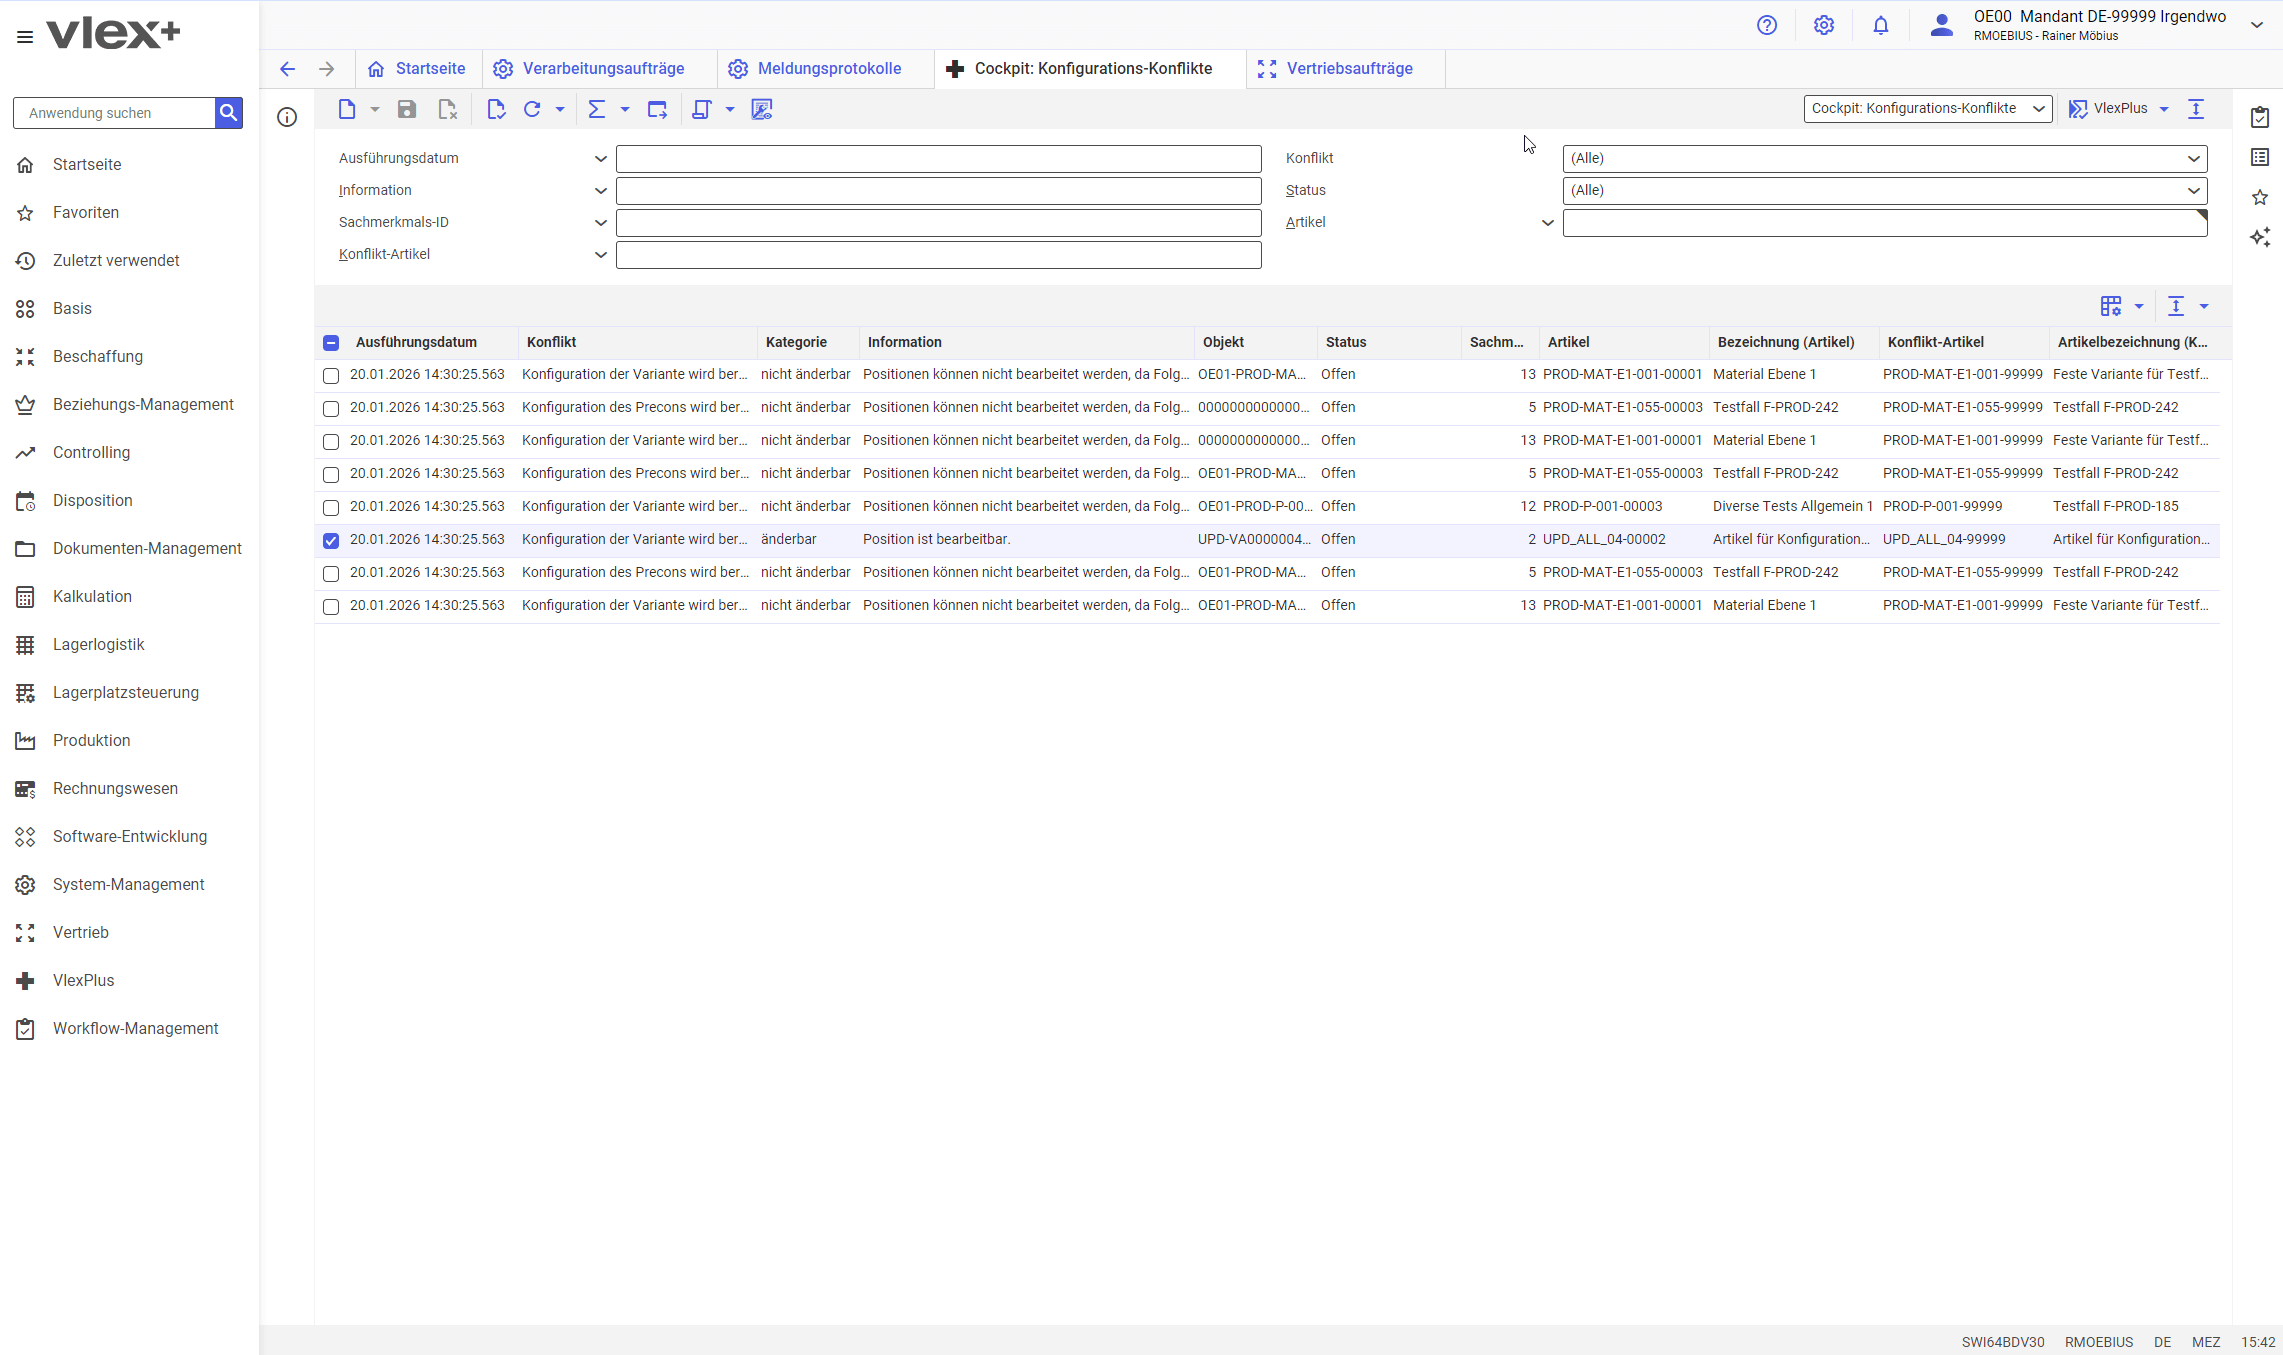Screen dimensions: 2283x1355
Task: Click the Sachmerkmals-ID input field
Action: 938,223
